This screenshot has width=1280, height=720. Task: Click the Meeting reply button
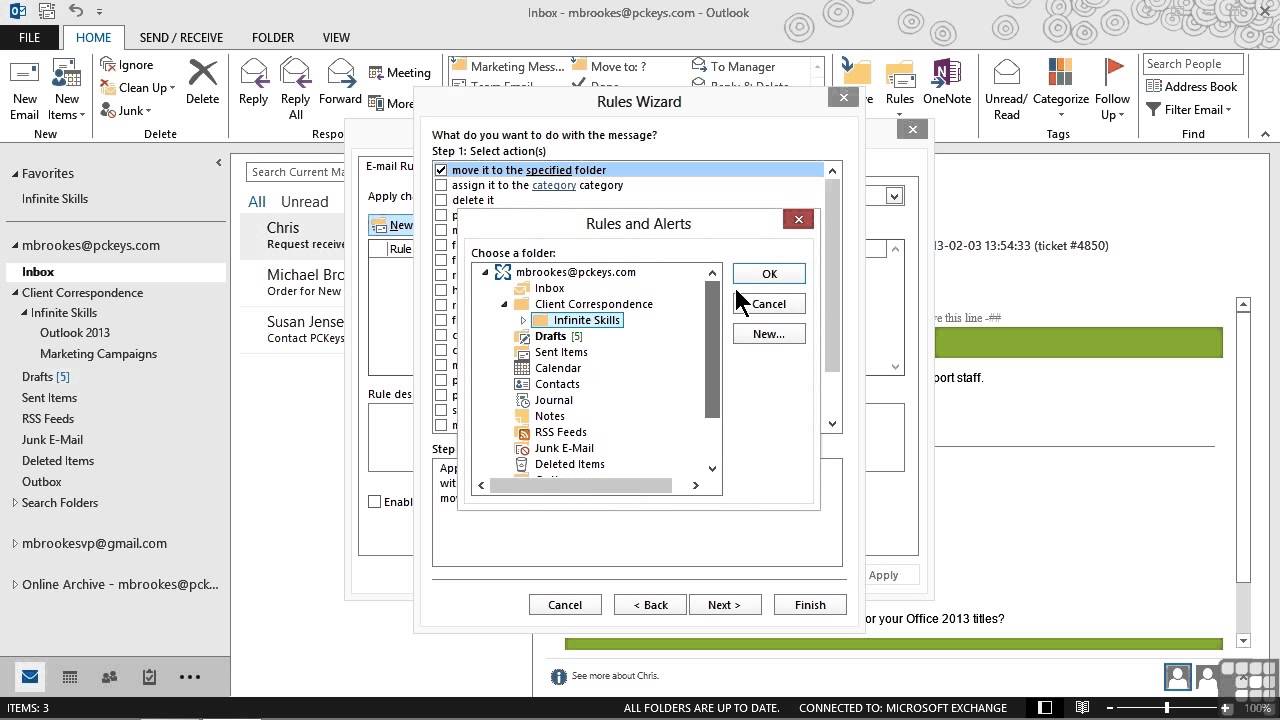click(x=399, y=72)
